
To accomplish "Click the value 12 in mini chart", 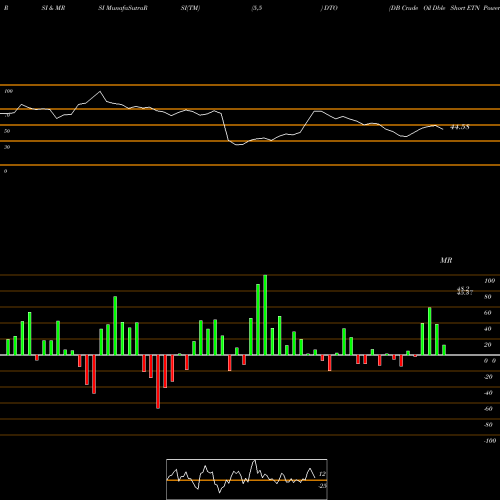I will [322, 474].
